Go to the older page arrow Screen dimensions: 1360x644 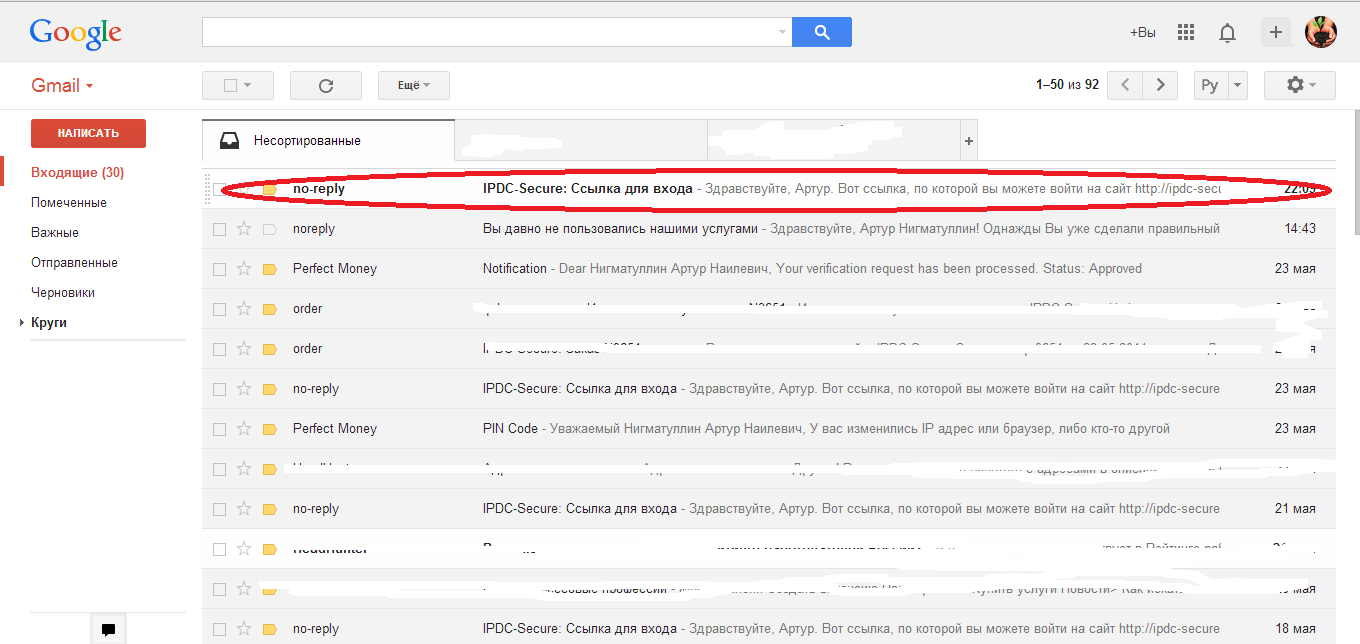pos(1160,85)
